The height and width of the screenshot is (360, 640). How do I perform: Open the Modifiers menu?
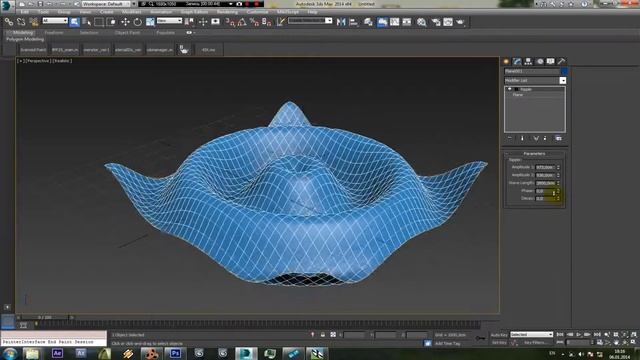click(131, 12)
